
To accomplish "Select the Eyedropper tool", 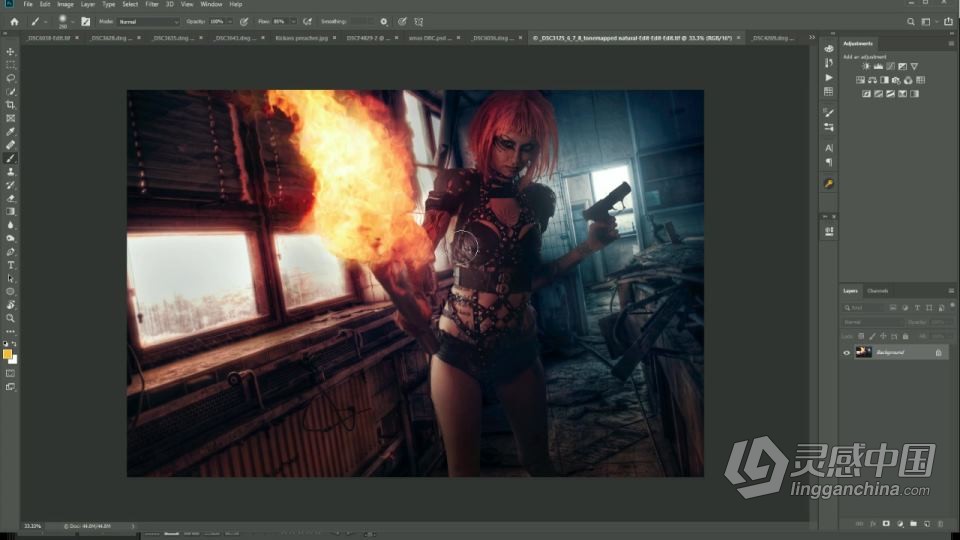I will pos(10,132).
